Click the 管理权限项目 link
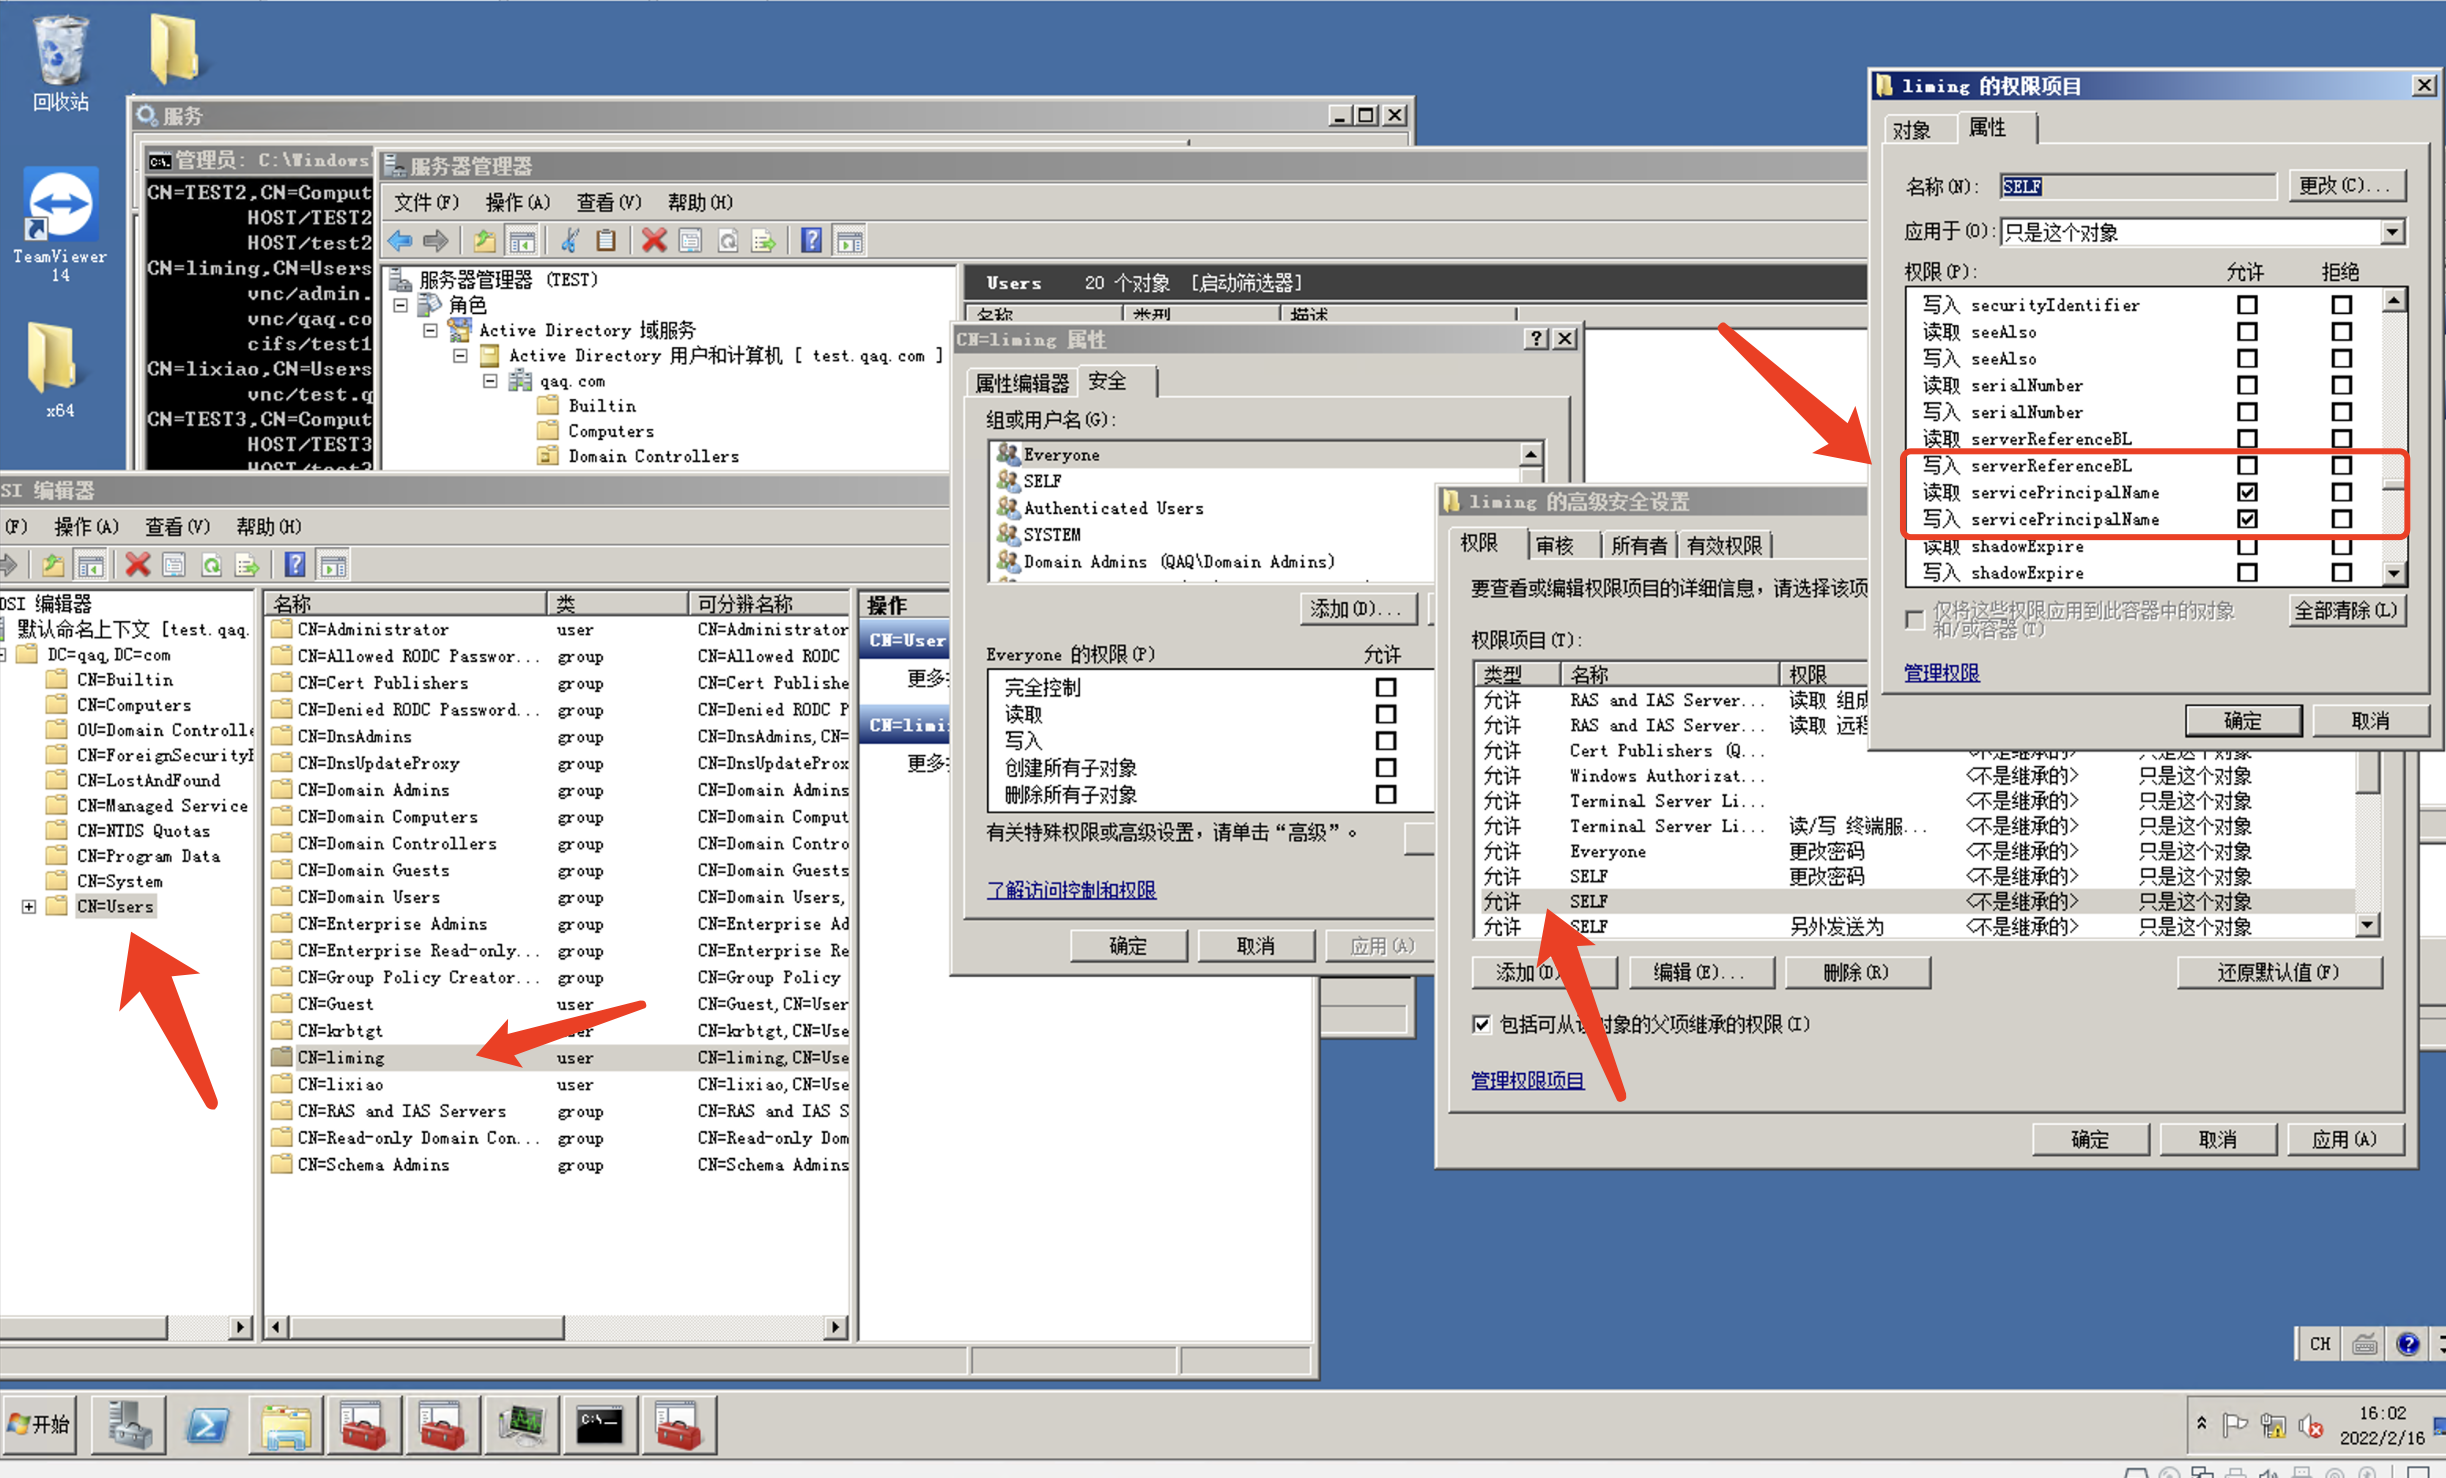 [x=1527, y=1080]
